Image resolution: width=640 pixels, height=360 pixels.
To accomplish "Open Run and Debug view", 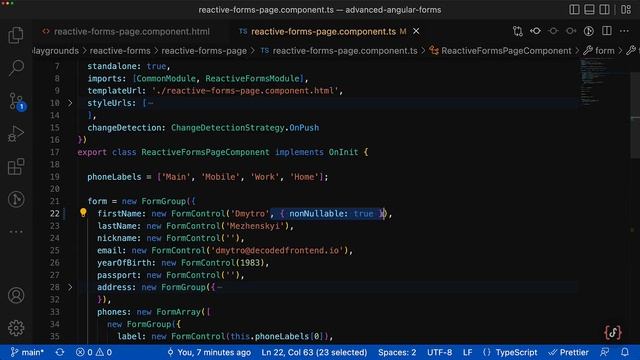I will (16, 134).
